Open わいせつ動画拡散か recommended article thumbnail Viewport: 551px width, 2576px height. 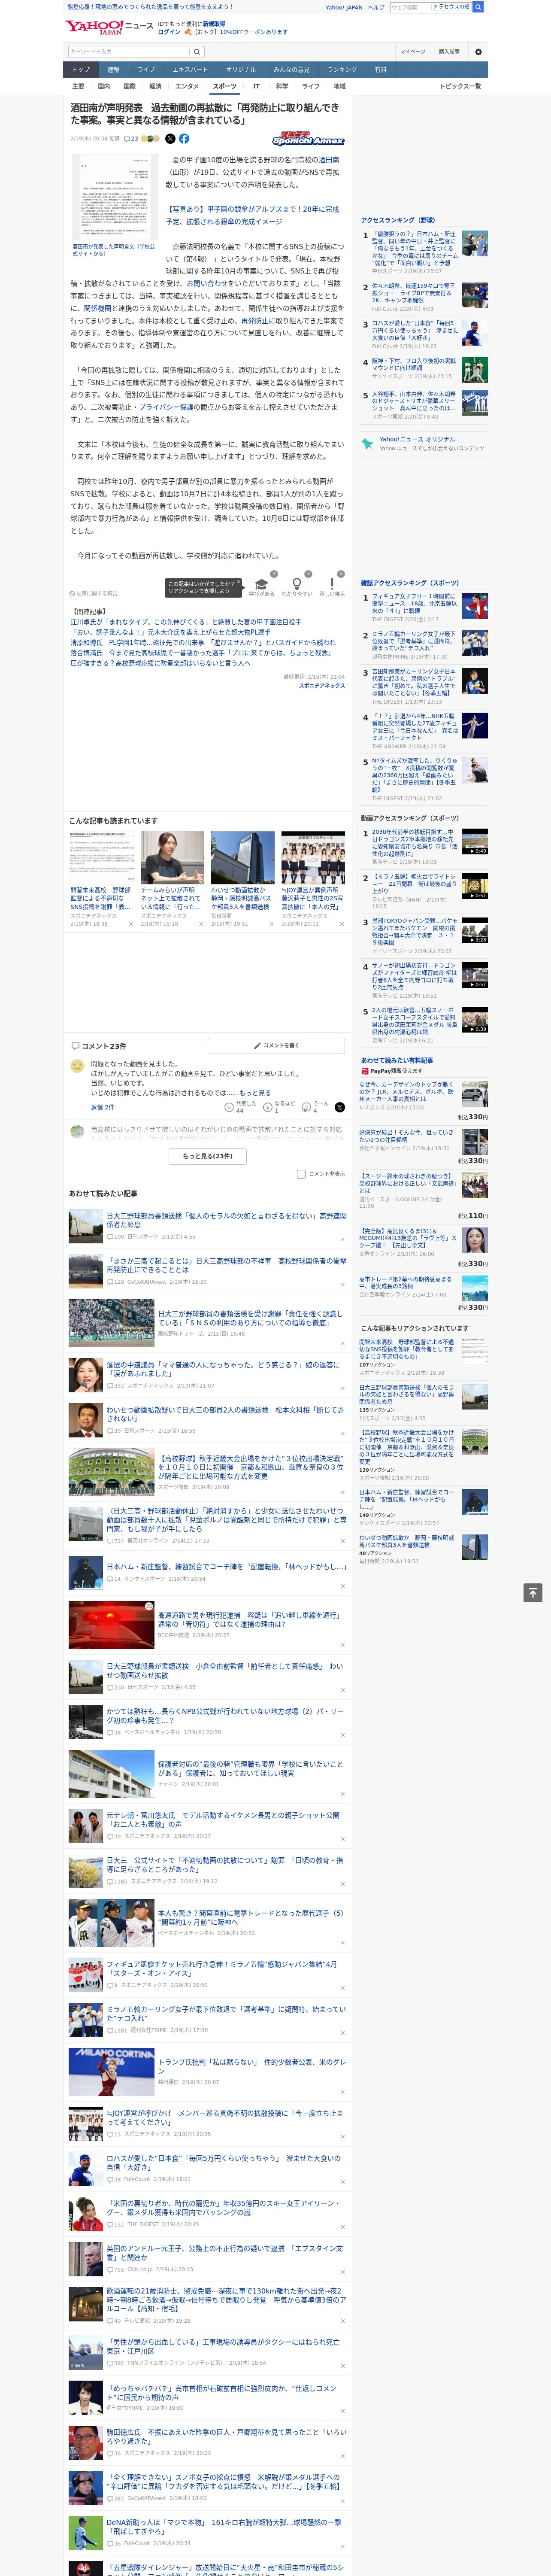point(242,858)
